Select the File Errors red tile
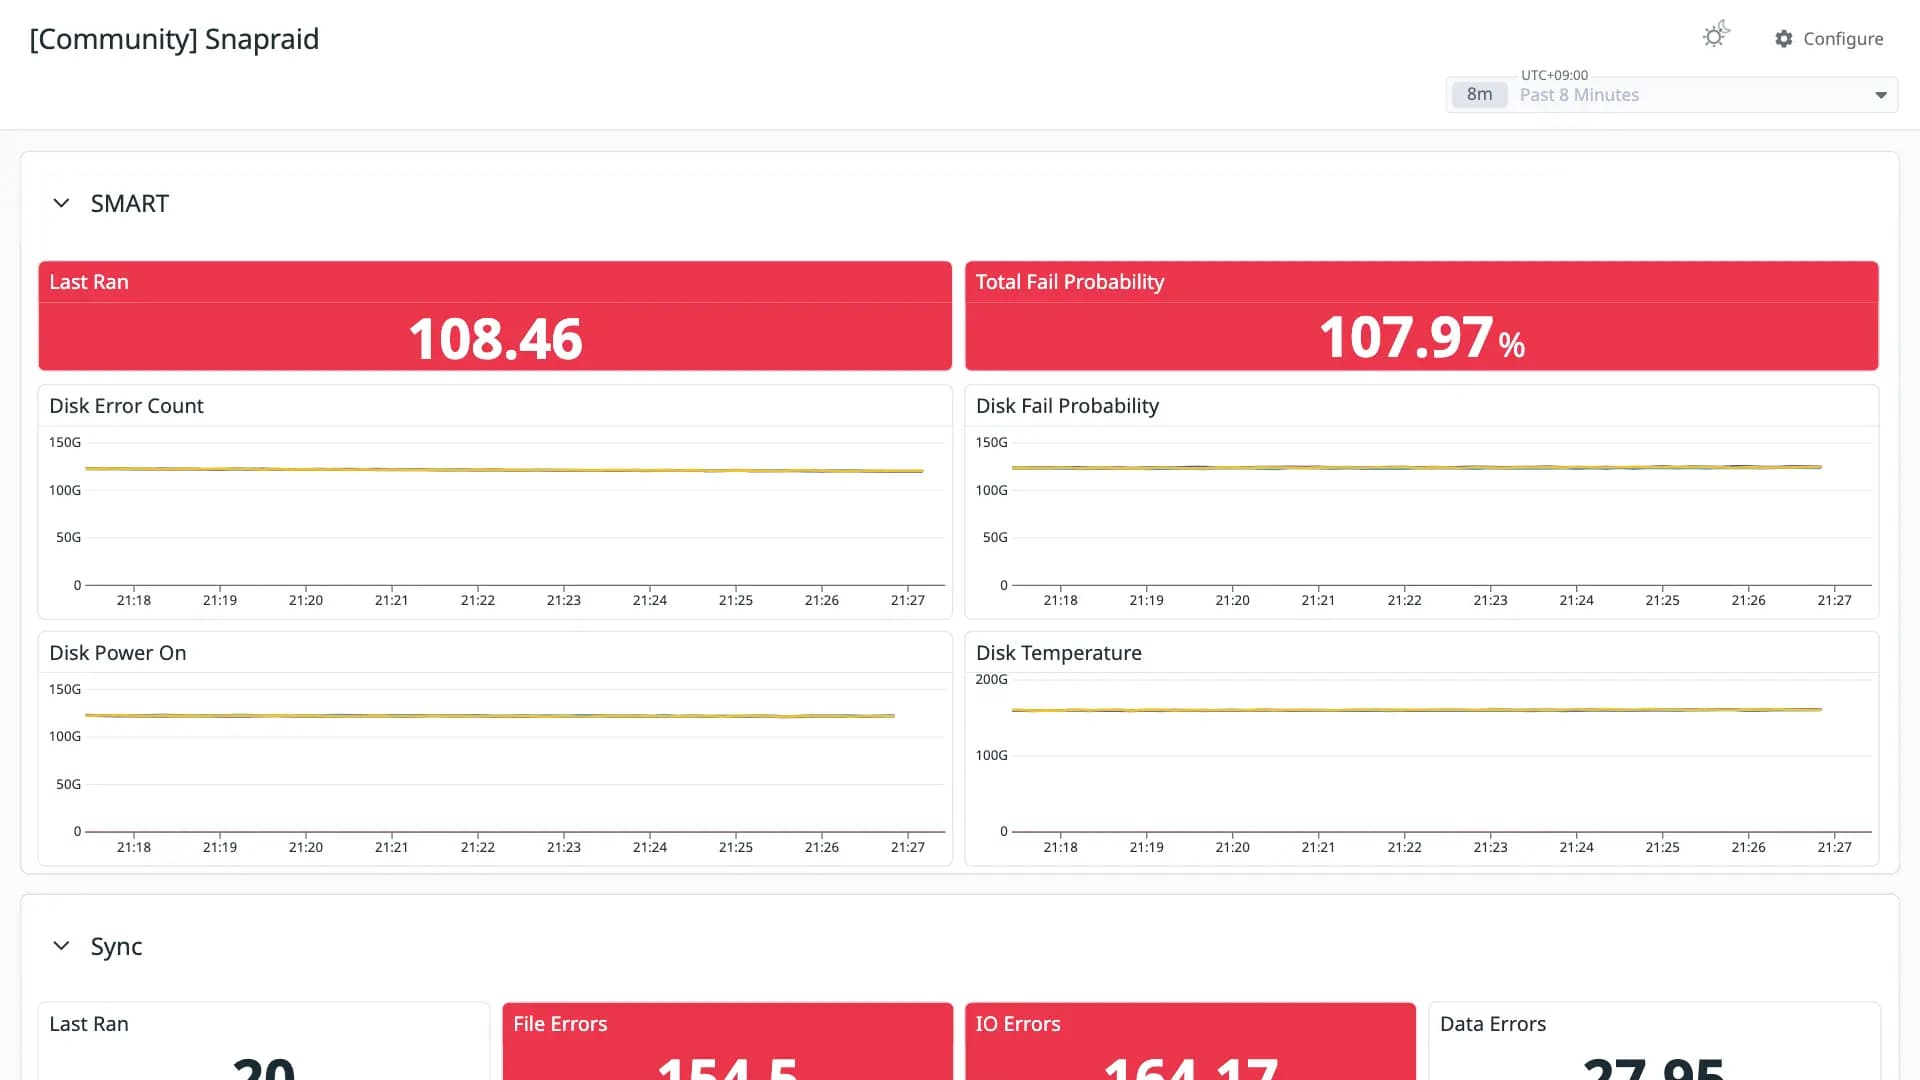1920x1080 pixels. click(727, 1041)
